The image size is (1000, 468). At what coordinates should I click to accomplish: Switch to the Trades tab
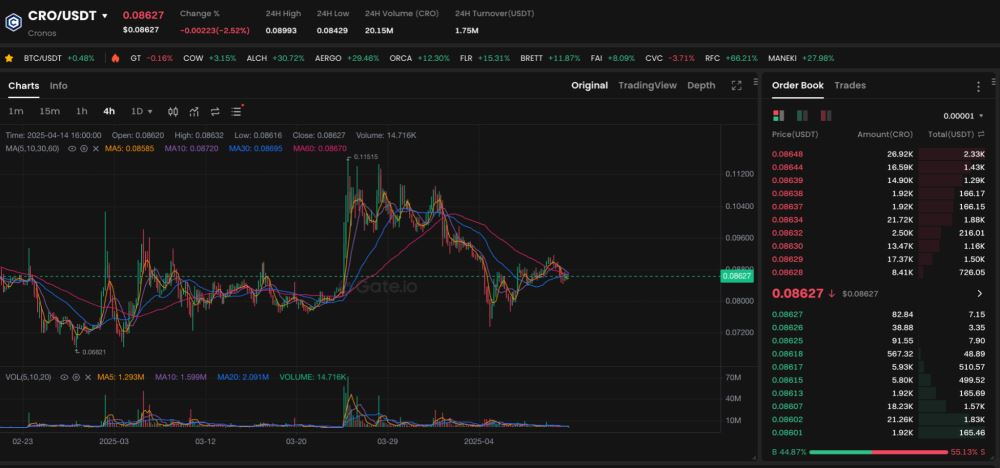point(850,86)
